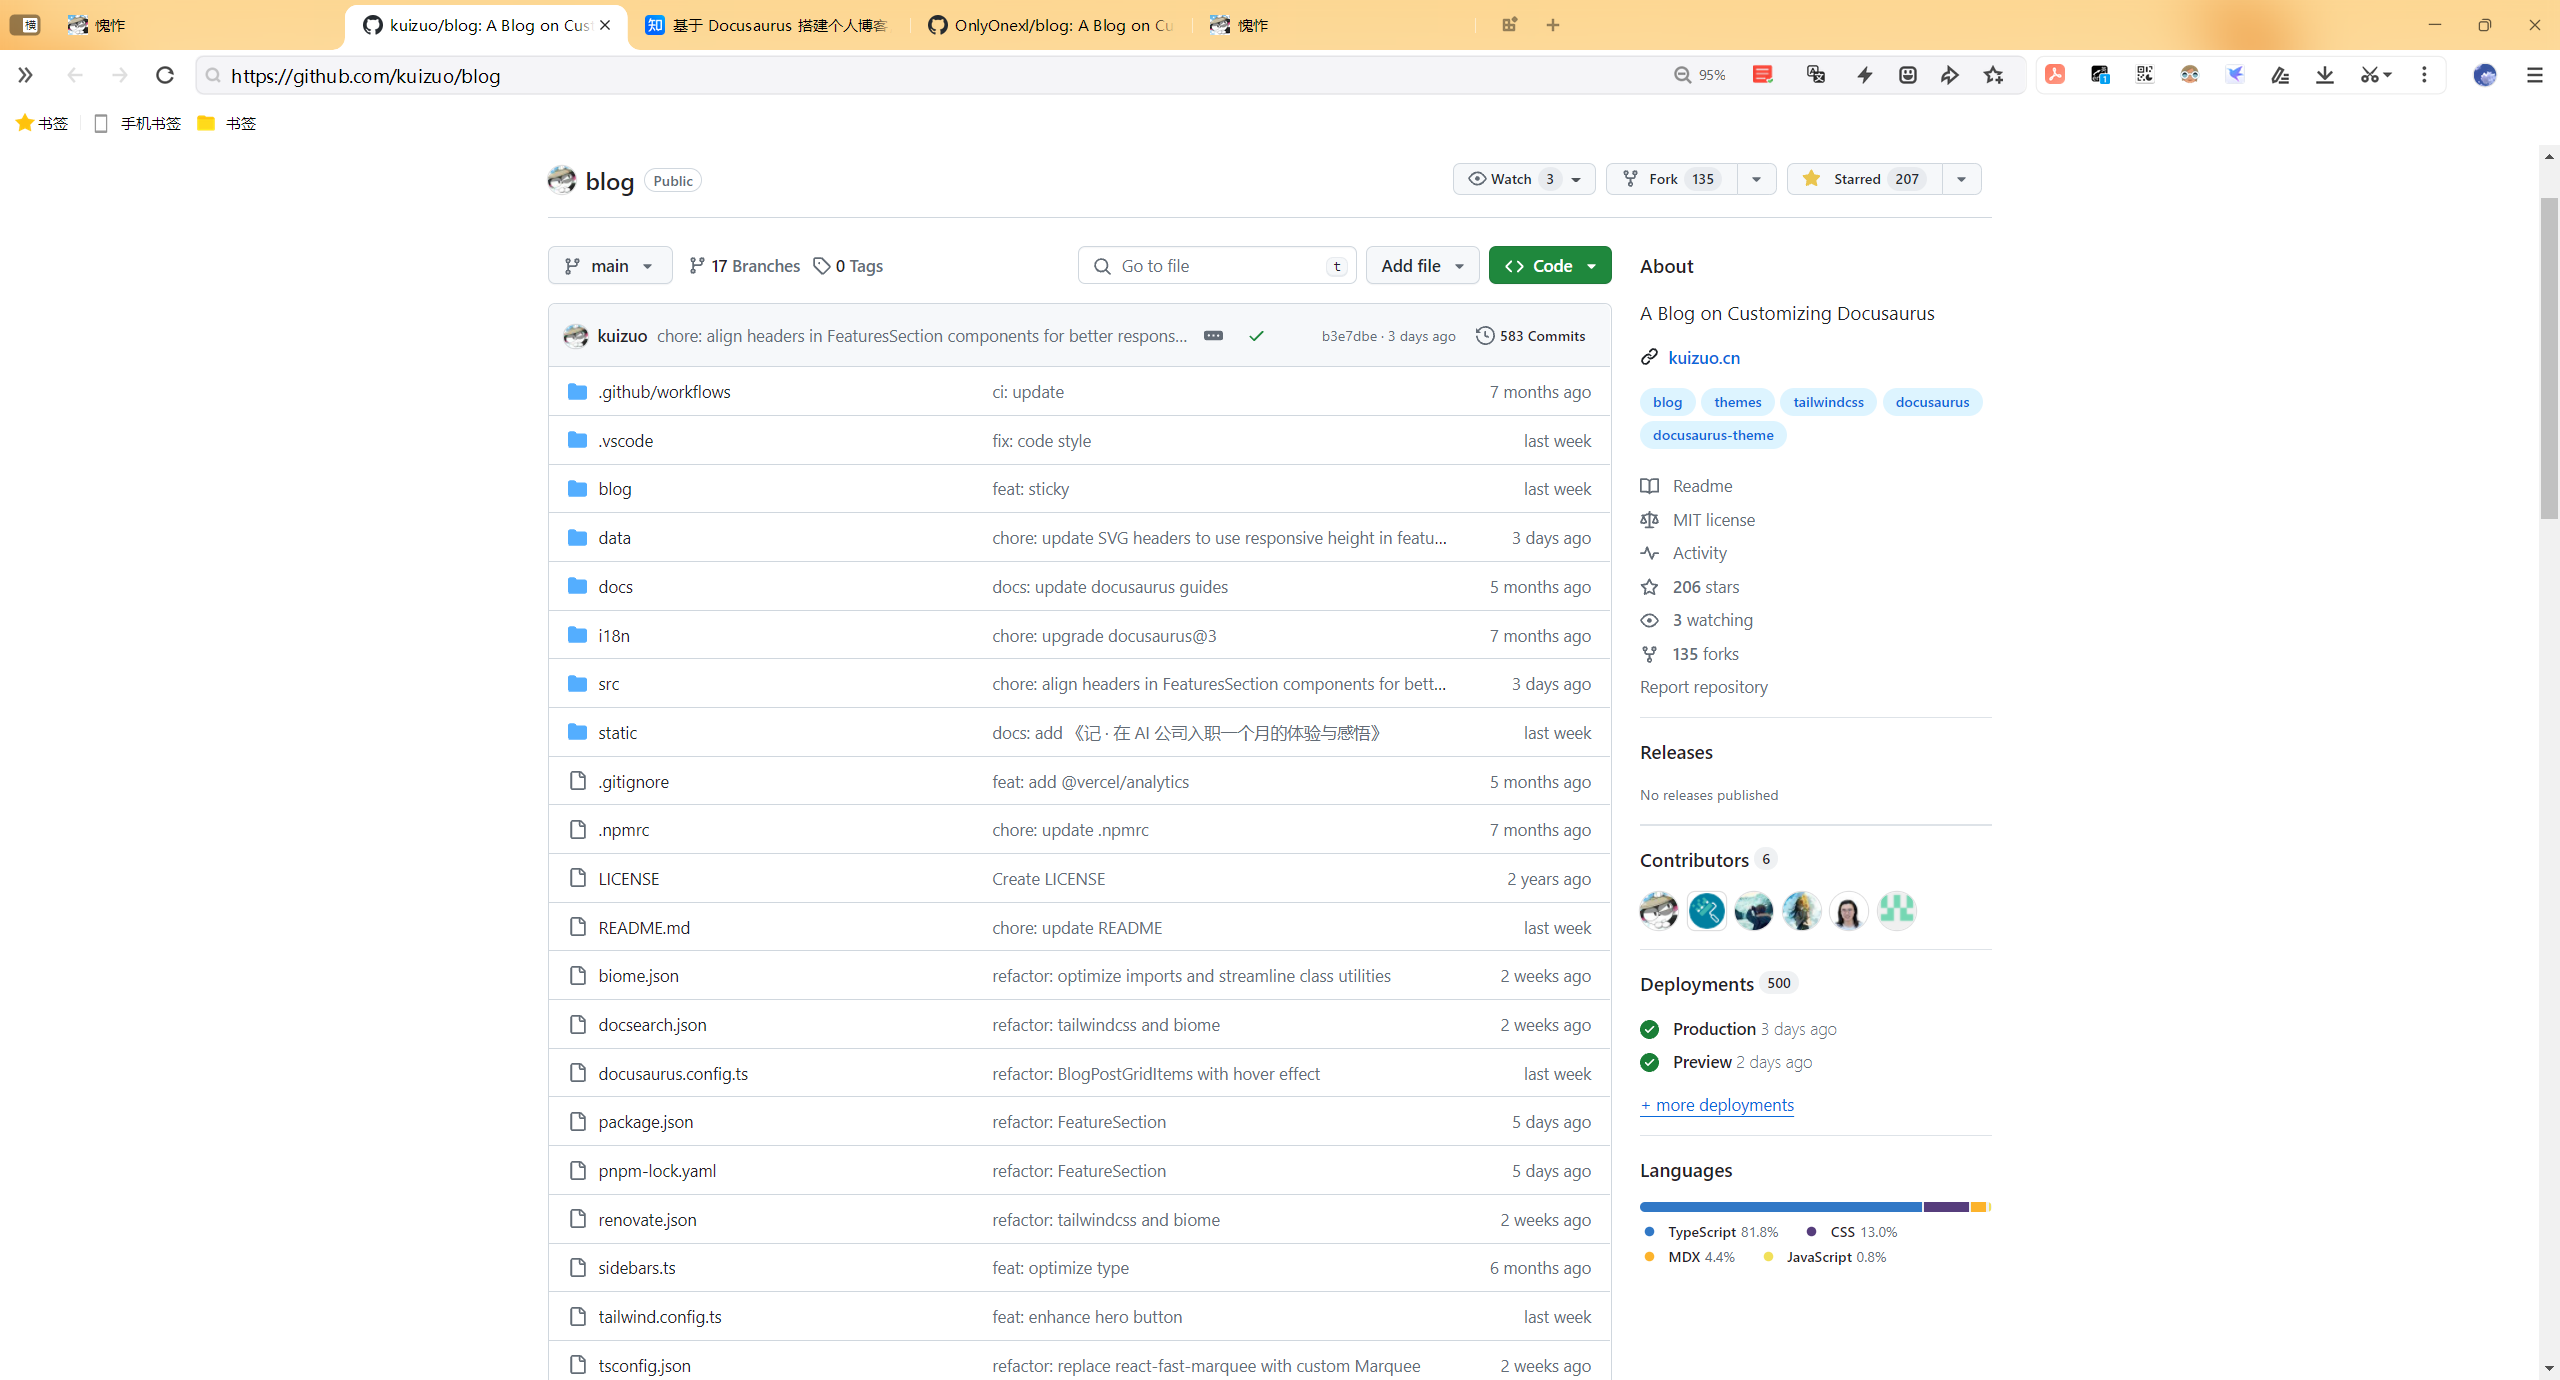Click the new tab plus button
The width and height of the screenshot is (2560, 1380).
click(x=1553, y=25)
